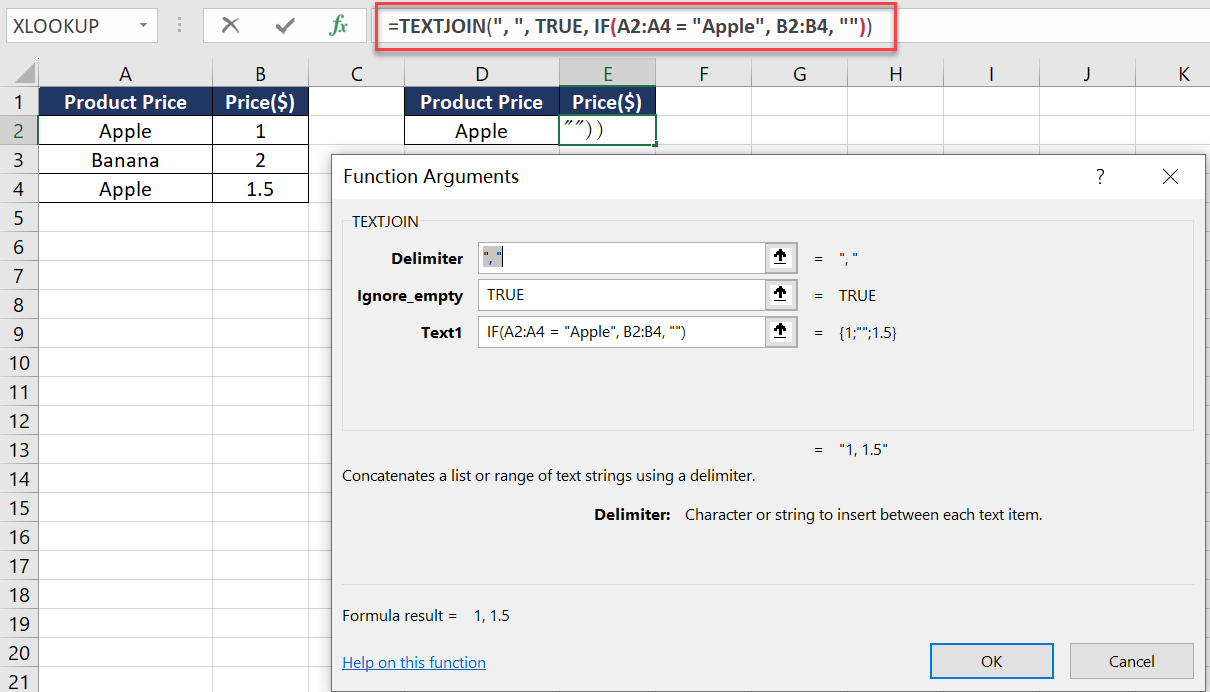The image size is (1210, 692).
Task: Select column K header
Action: 1174,73
